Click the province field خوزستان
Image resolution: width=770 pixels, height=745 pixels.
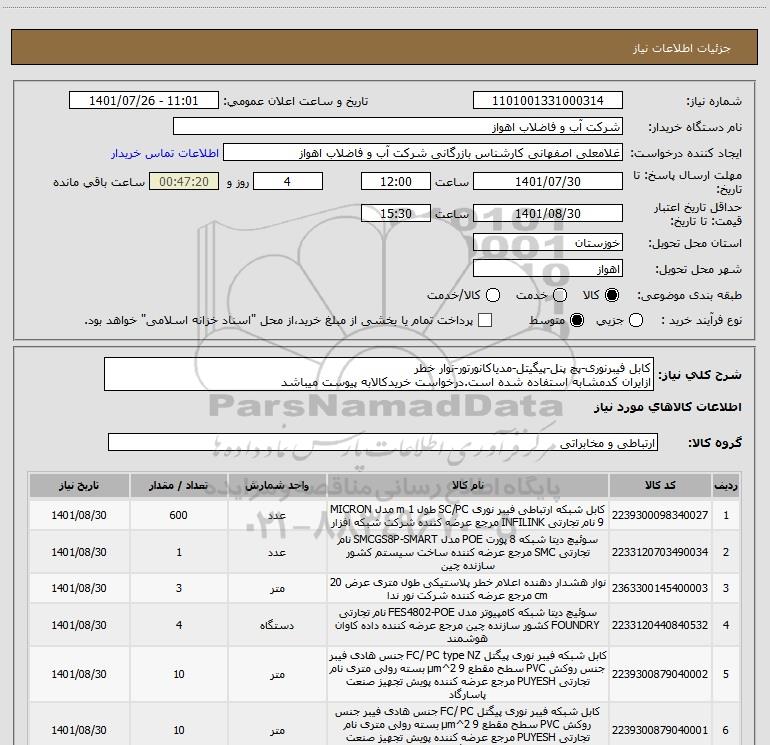(x=548, y=242)
